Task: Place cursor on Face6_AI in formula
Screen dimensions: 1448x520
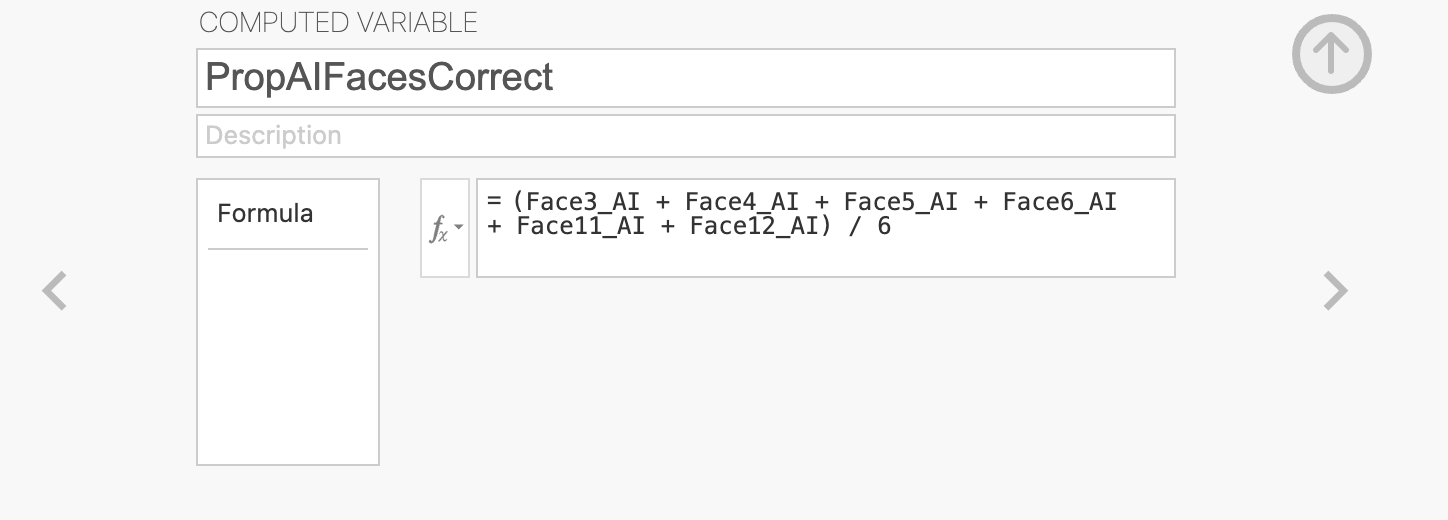Action: point(1060,202)
